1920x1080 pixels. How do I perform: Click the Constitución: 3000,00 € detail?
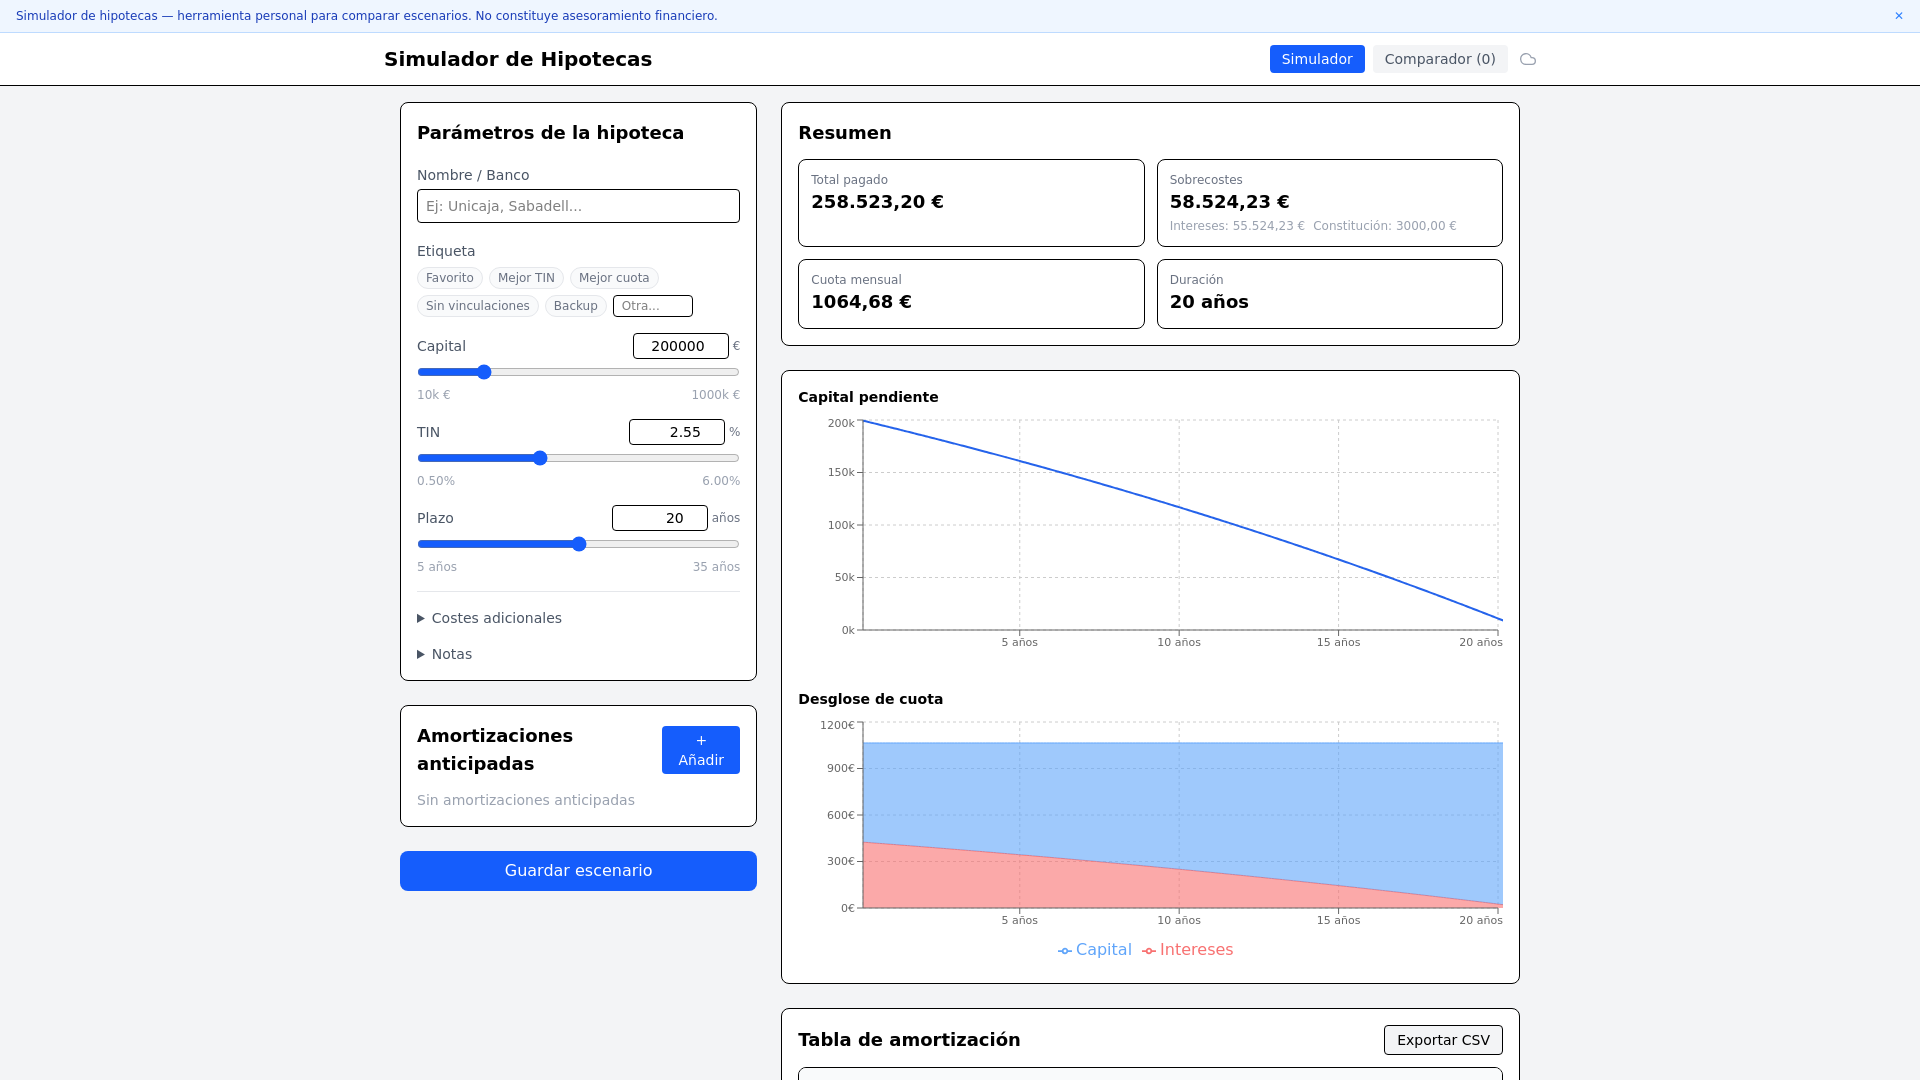[1385, 226]
